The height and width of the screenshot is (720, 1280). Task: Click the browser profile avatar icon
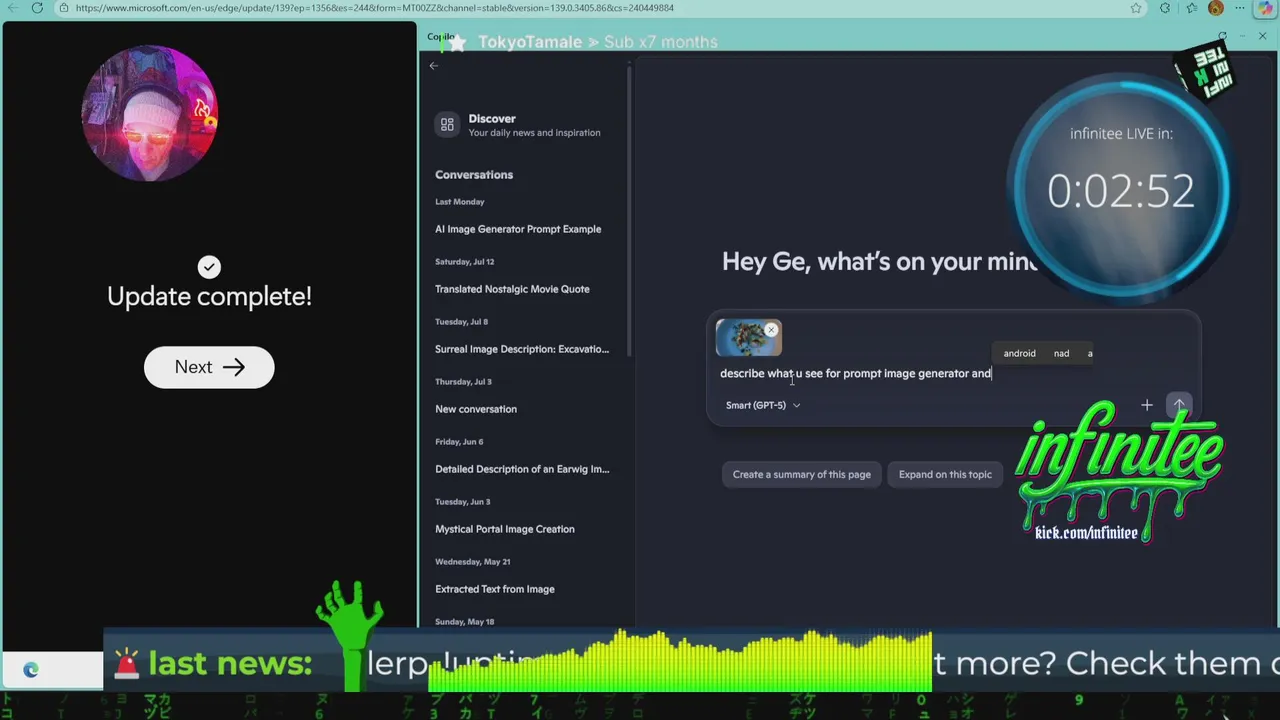[x=1216, y=8]
